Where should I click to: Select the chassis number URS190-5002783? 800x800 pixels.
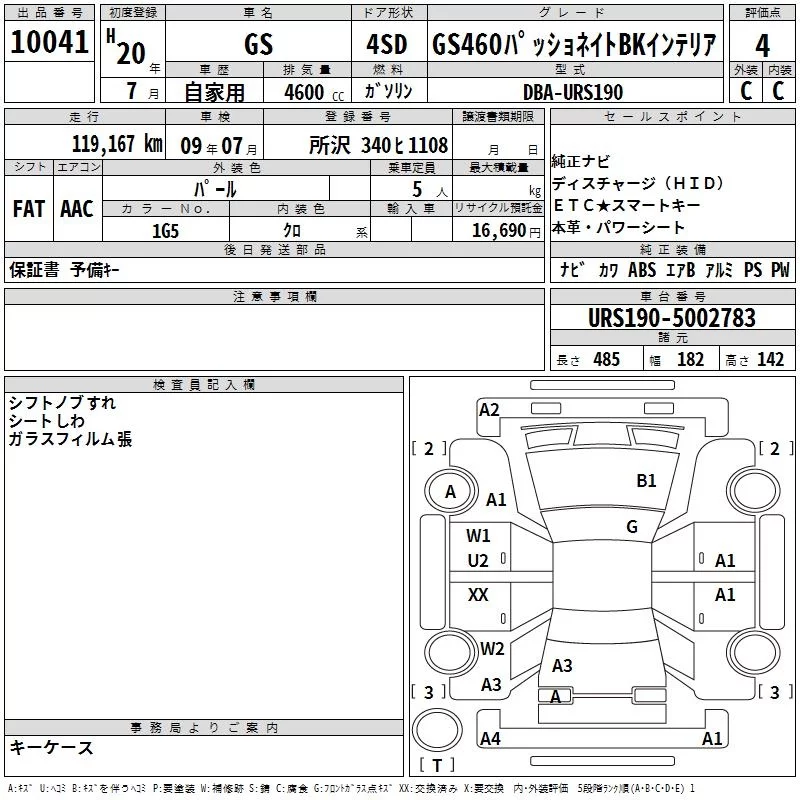(672, 318)
